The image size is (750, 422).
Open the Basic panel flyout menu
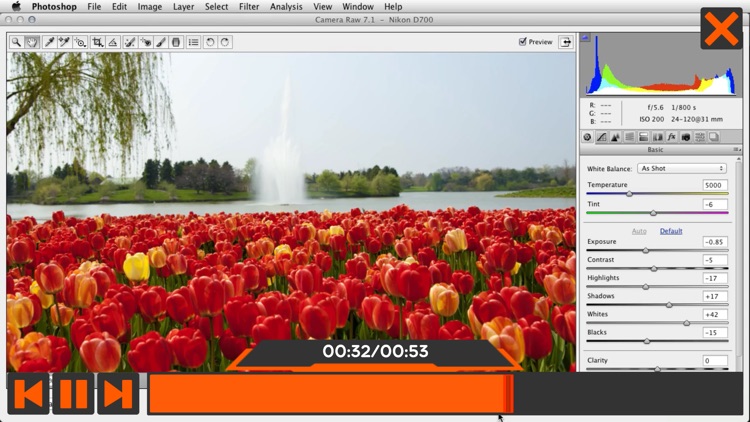click(737, 150)
